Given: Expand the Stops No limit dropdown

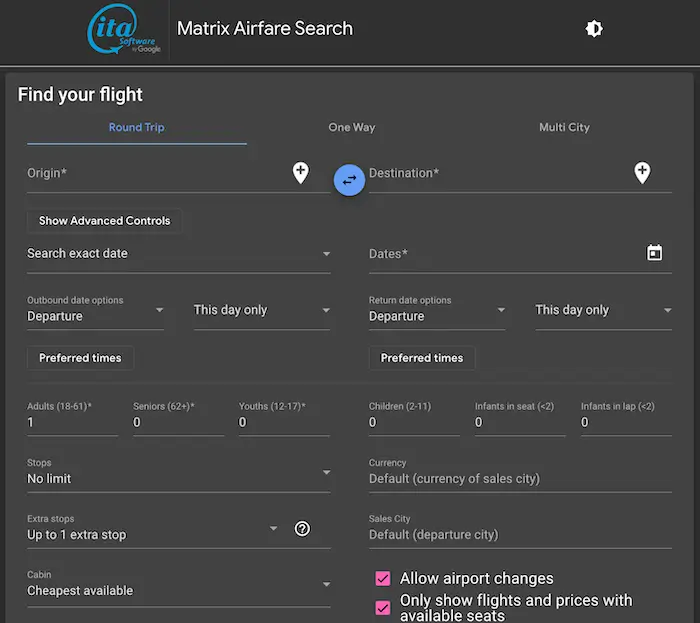Looking at the screenshot, I should [x=179, y=474].
